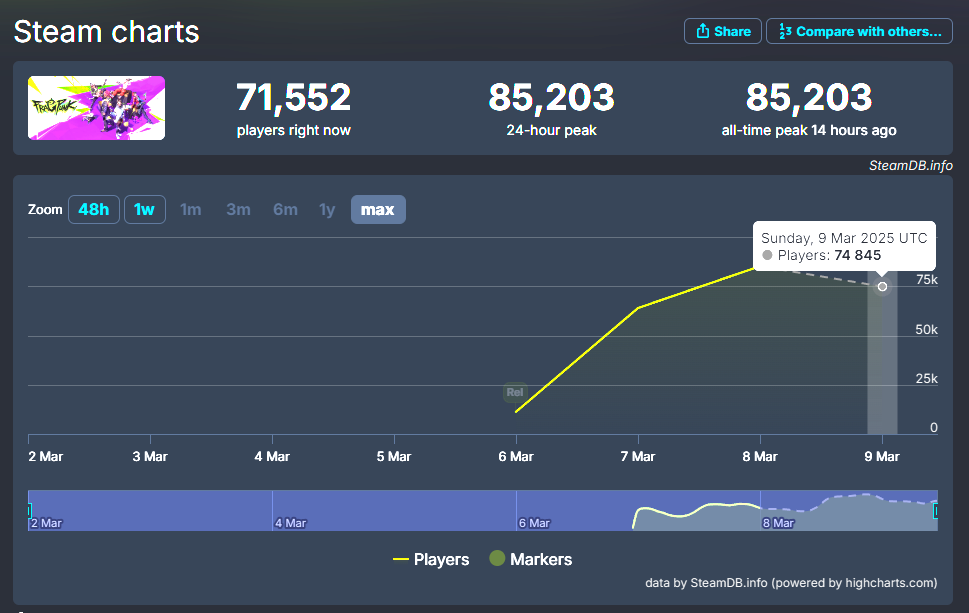
Task: Click the 6 Mar axis label
Action: pos(516,457)
